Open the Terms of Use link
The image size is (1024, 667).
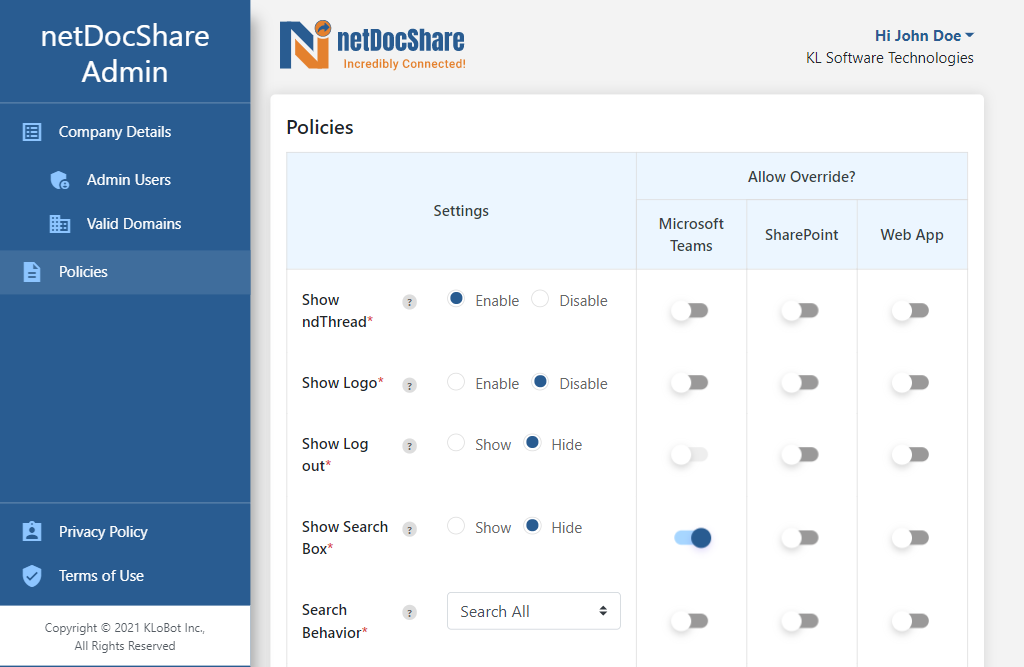125,576
